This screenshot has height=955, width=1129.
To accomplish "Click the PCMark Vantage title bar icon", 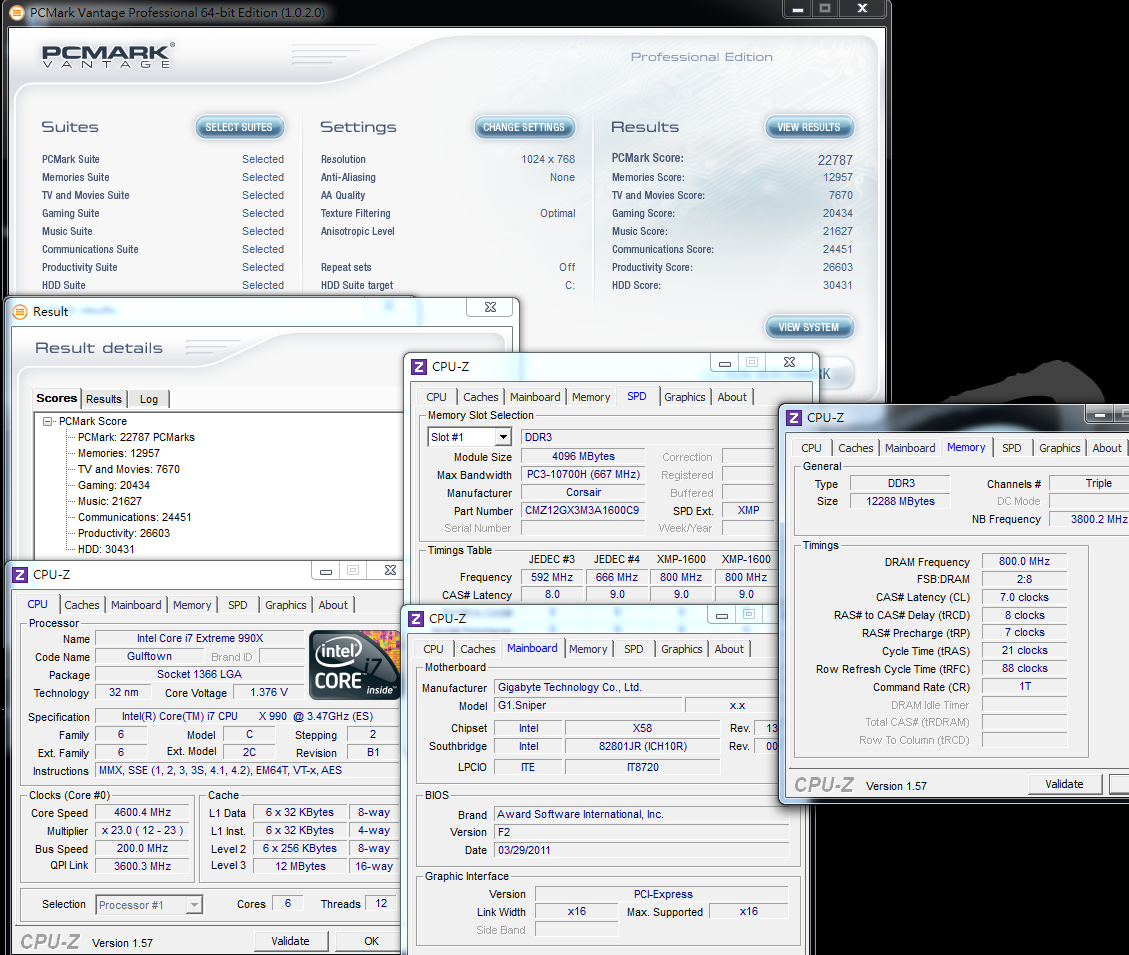I will click(x=17, y=13).
